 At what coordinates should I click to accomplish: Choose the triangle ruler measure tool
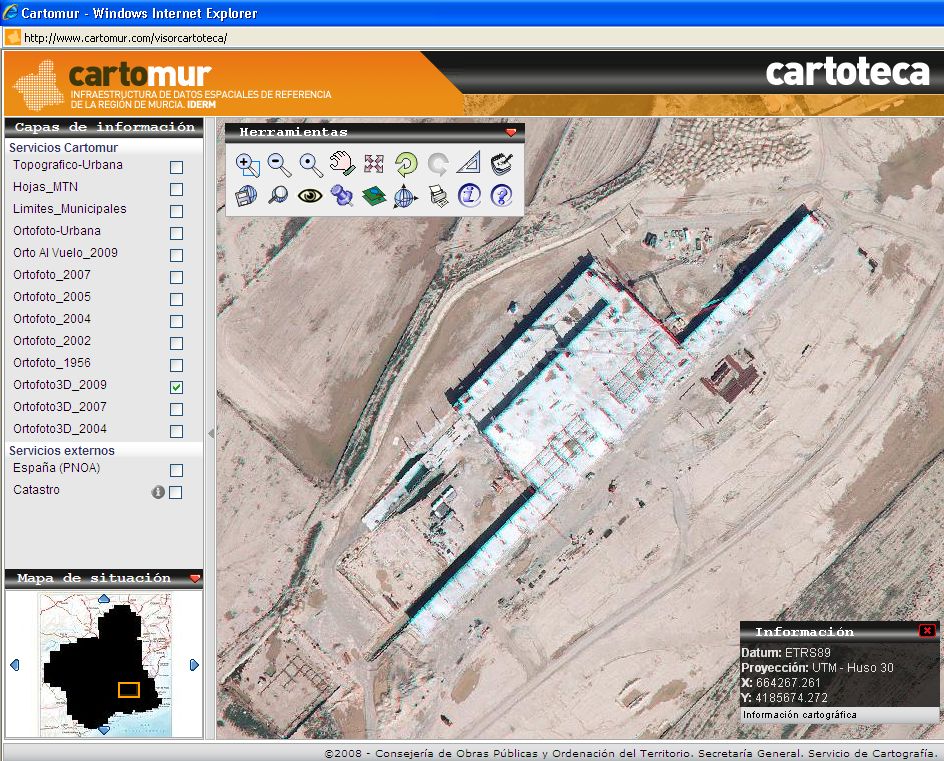point(468,165)
